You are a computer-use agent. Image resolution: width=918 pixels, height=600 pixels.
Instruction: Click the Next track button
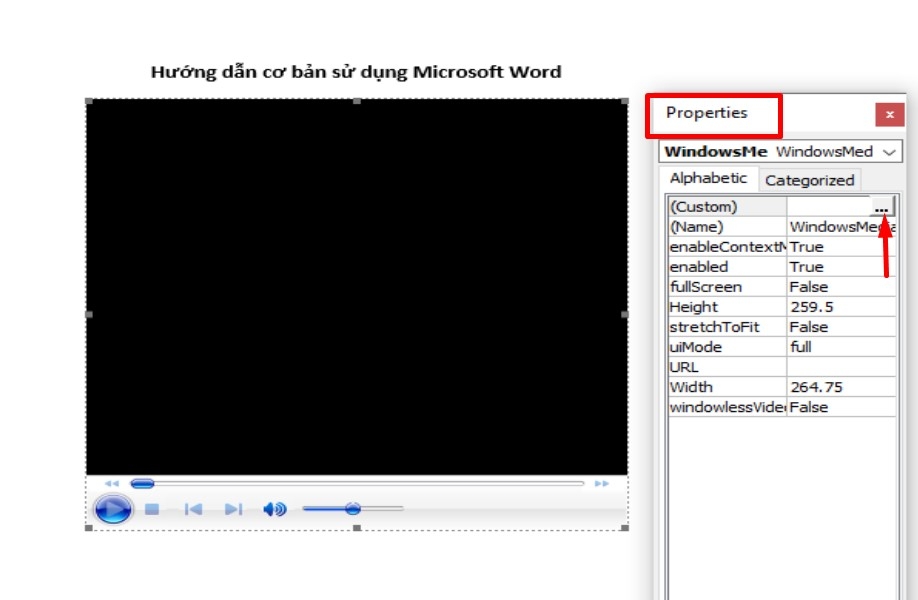click(234, 509)
